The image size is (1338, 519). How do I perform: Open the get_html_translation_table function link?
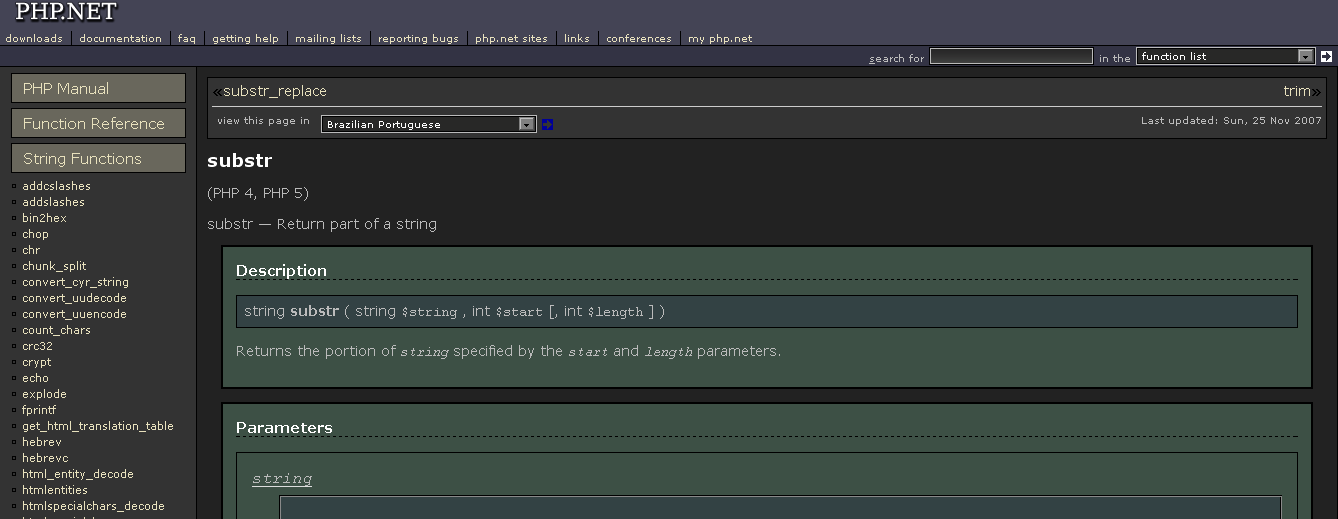98,426
